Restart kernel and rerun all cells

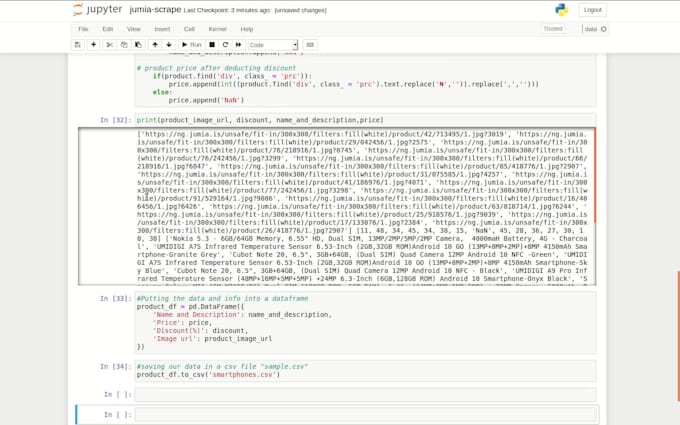point(239,45)
